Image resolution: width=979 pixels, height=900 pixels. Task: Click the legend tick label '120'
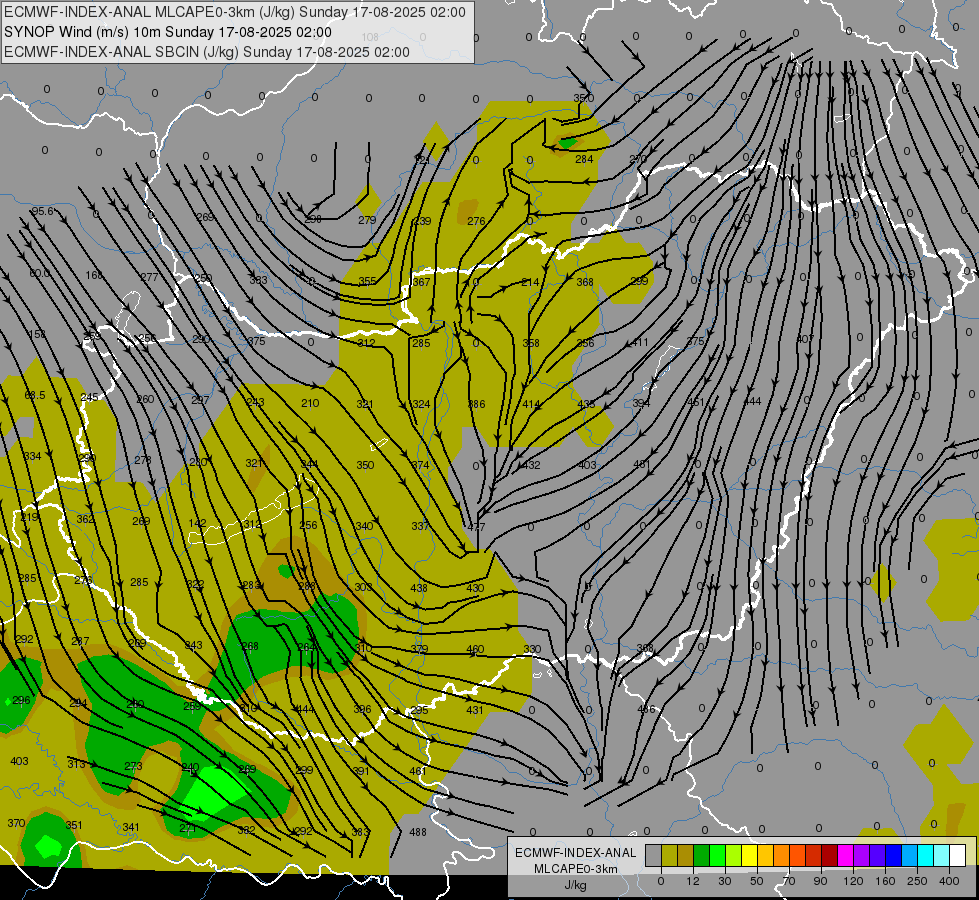point(854,881)
